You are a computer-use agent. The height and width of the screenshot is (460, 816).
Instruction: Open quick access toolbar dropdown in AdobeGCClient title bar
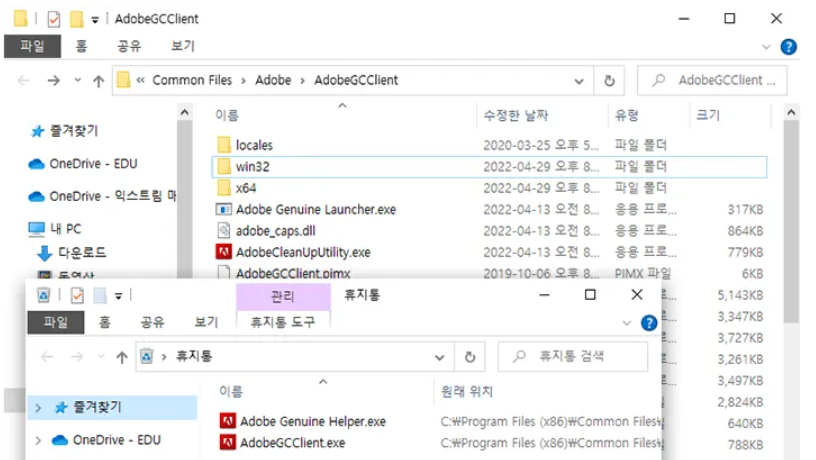tap(95, 20)
